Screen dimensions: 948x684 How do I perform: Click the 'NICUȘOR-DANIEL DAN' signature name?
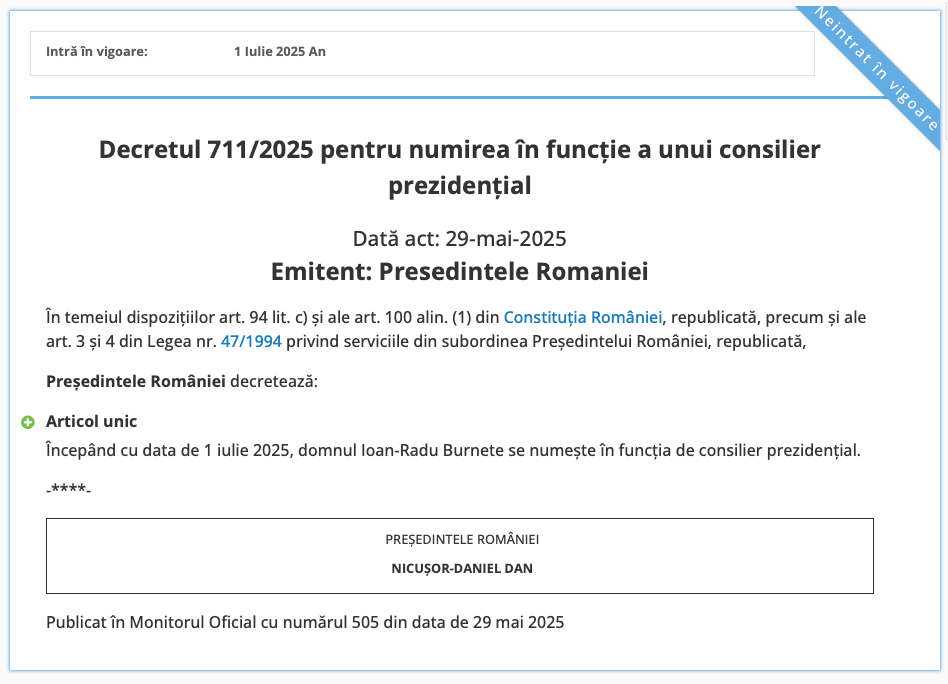(x=462, y=568)
